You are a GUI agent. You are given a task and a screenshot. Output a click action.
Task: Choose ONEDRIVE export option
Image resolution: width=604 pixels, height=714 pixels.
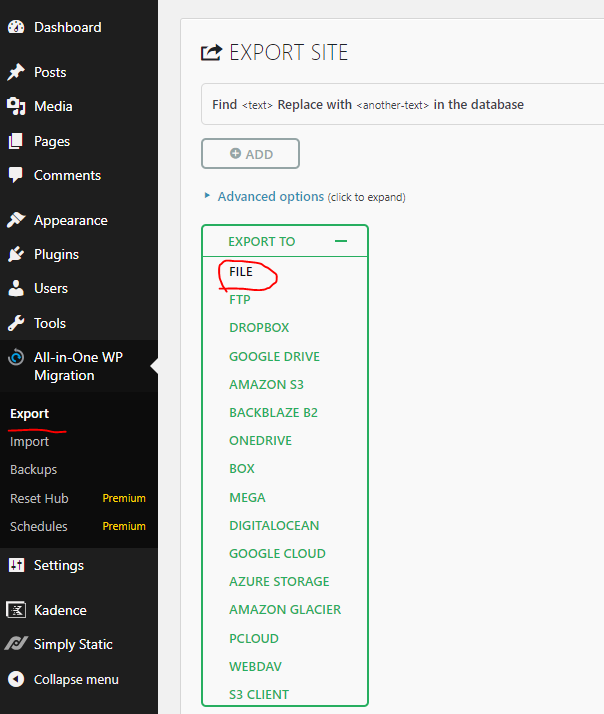(261, 440)
